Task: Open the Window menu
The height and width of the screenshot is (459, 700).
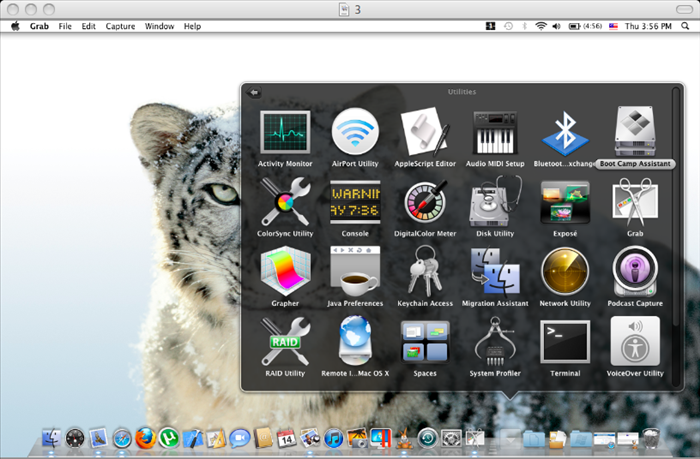Action: pos(159,26)
